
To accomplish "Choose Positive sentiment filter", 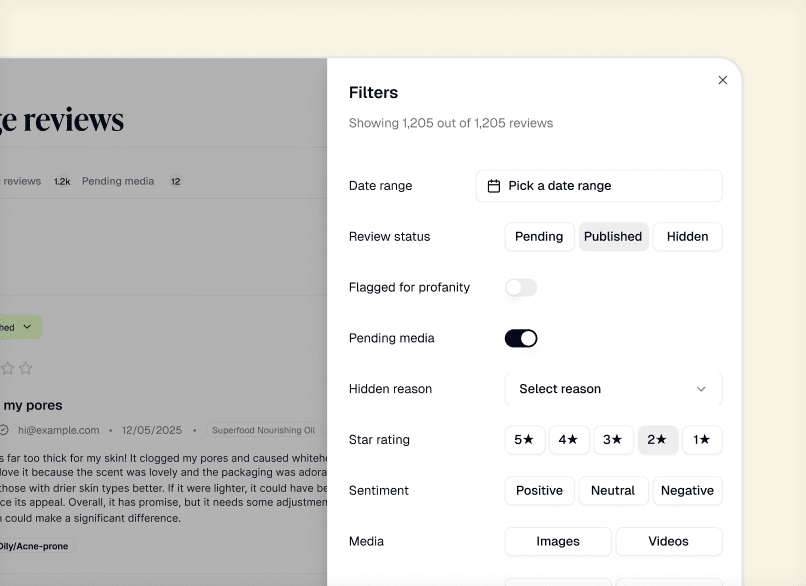I will [539, 491].
